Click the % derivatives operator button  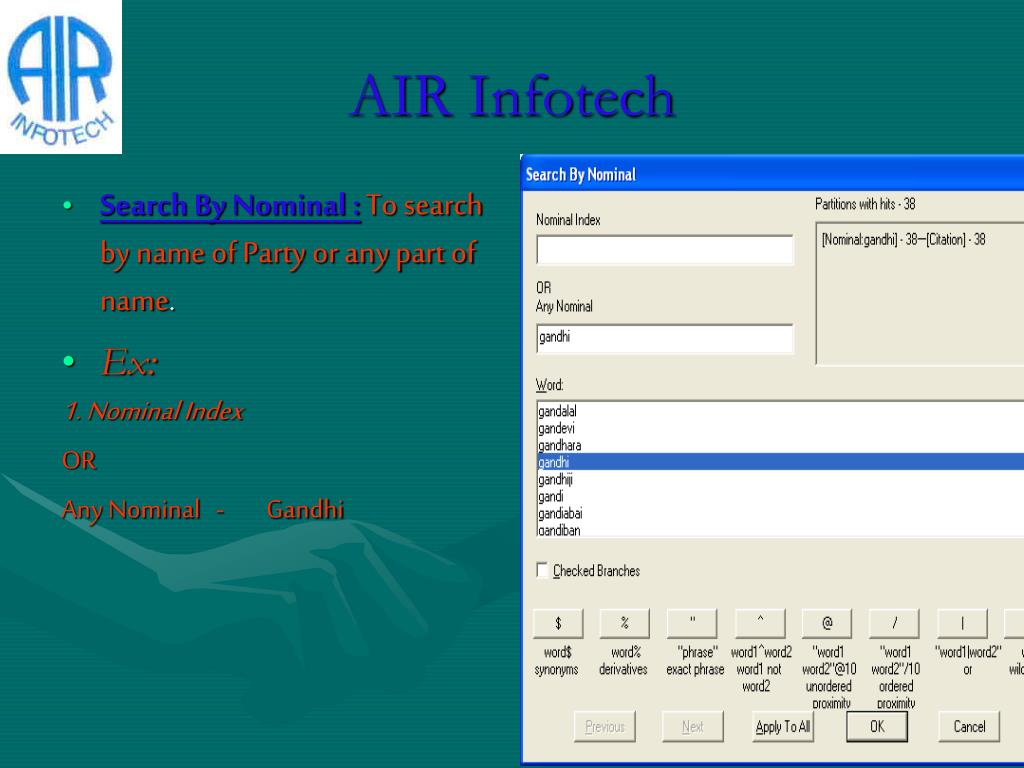tap(625, 623)
